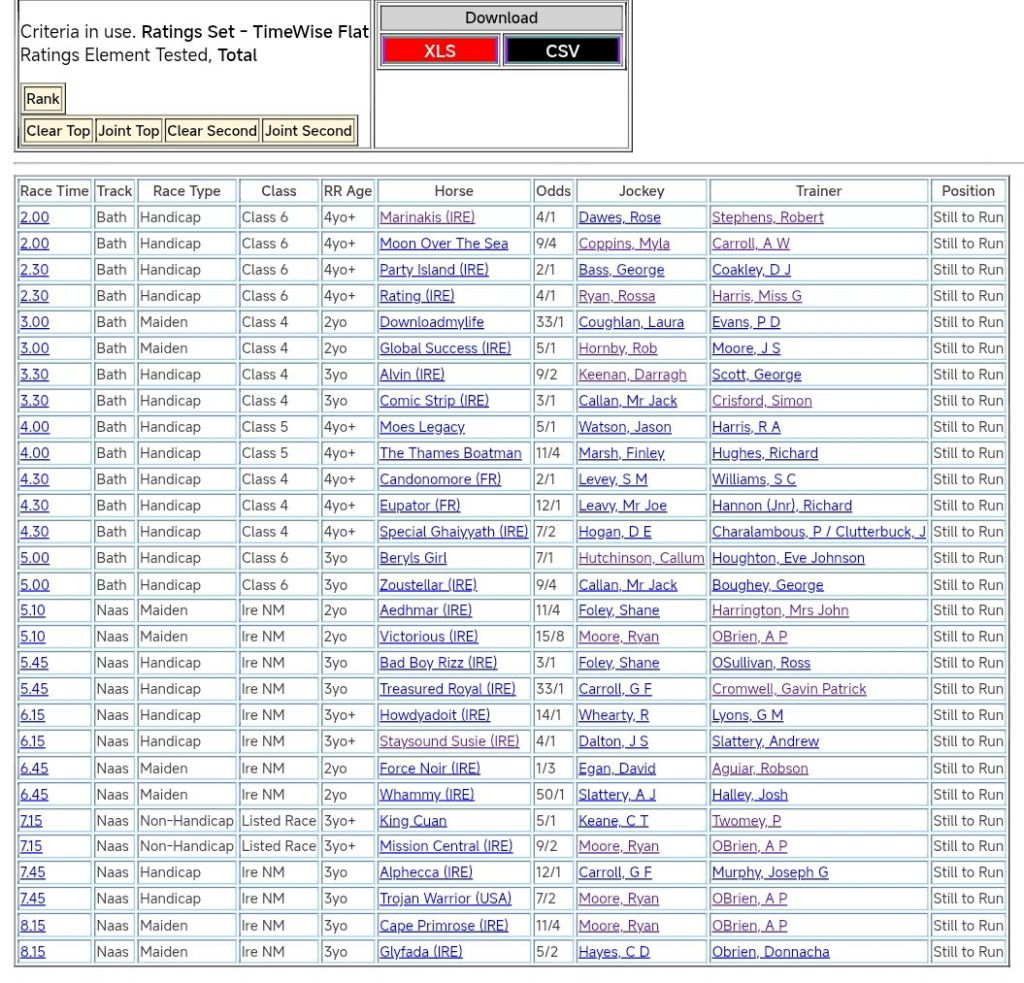Viewport: 1024px width, 983px height.
Task: Open King Cuan horse link
Action: point(413,821)
